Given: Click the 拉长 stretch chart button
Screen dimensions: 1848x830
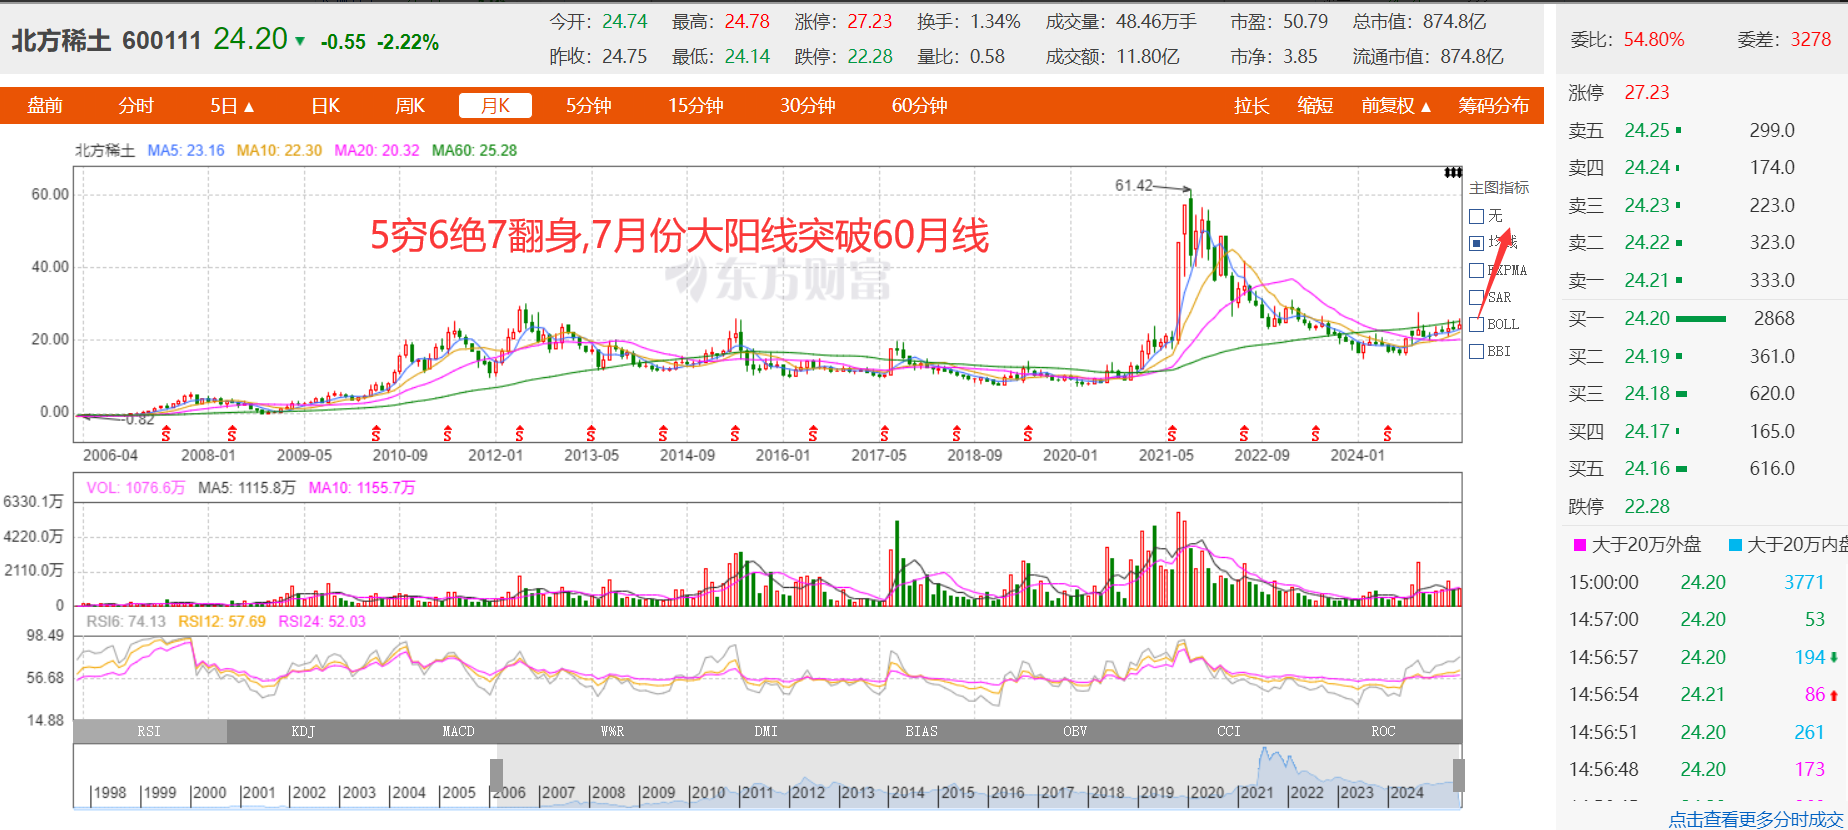Looking at the screenshot, I should (x=1252, y=106).
